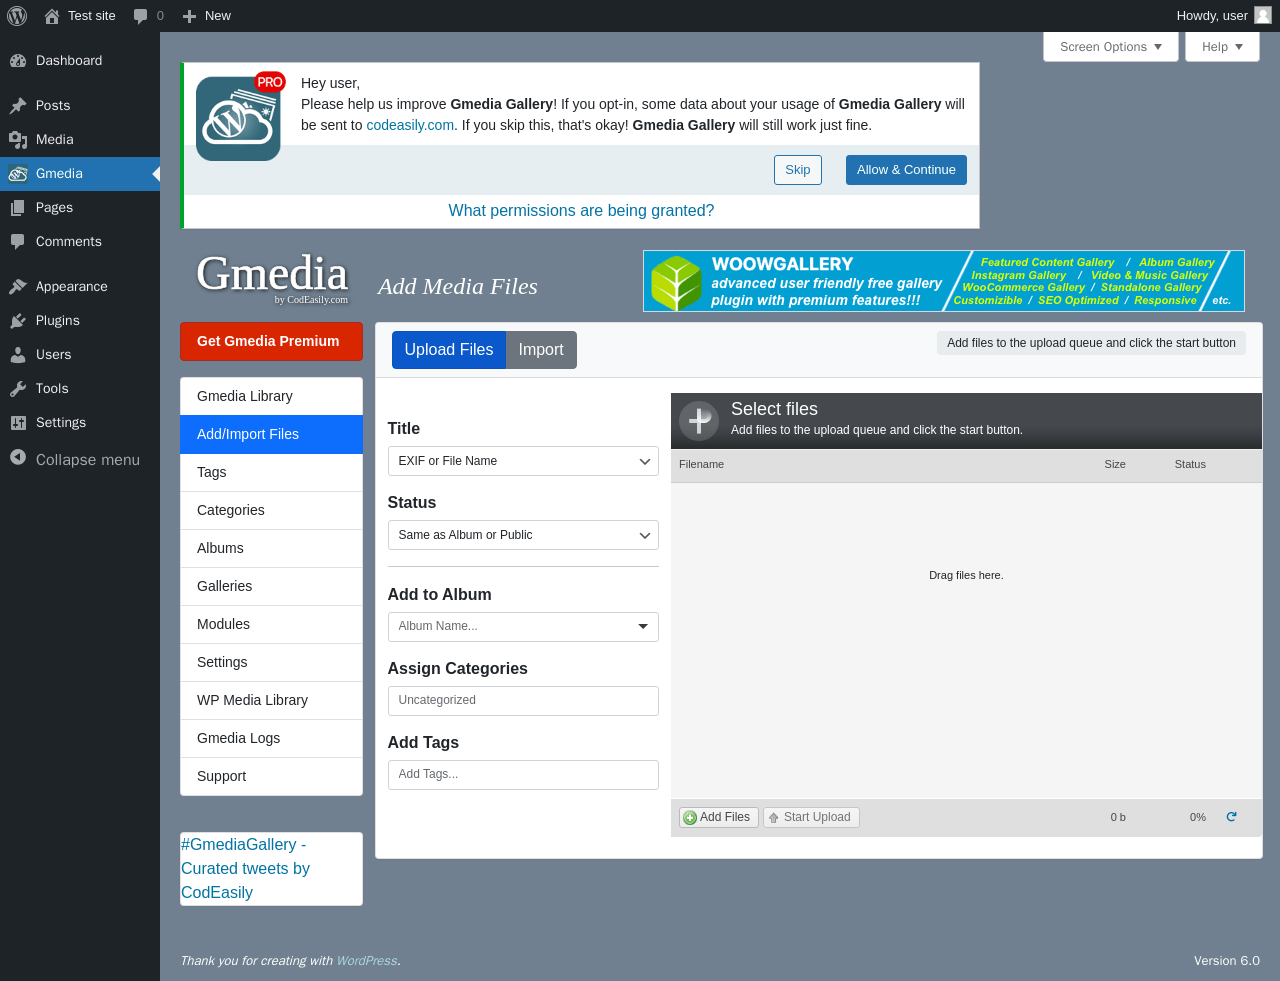1280x981 pixels.
Task: Open the WordPress footer link
Action: tap(366, 961)
